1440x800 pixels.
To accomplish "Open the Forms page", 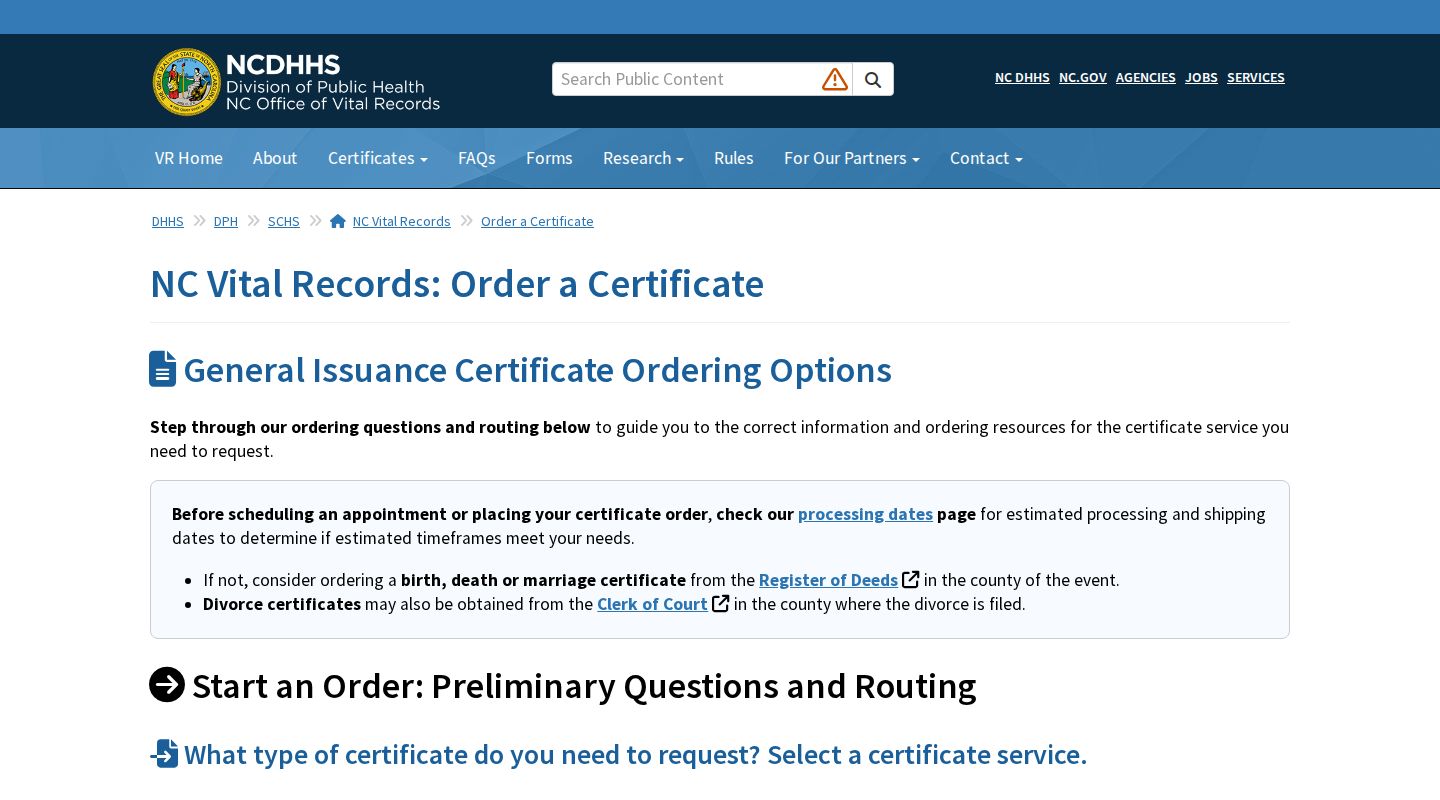I will [x=549, y=158].
